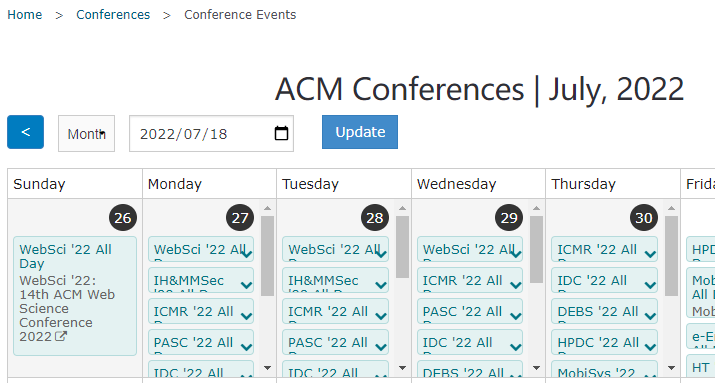
Task: Open Conferences breadcrumb link
Action: click(113, 15)
